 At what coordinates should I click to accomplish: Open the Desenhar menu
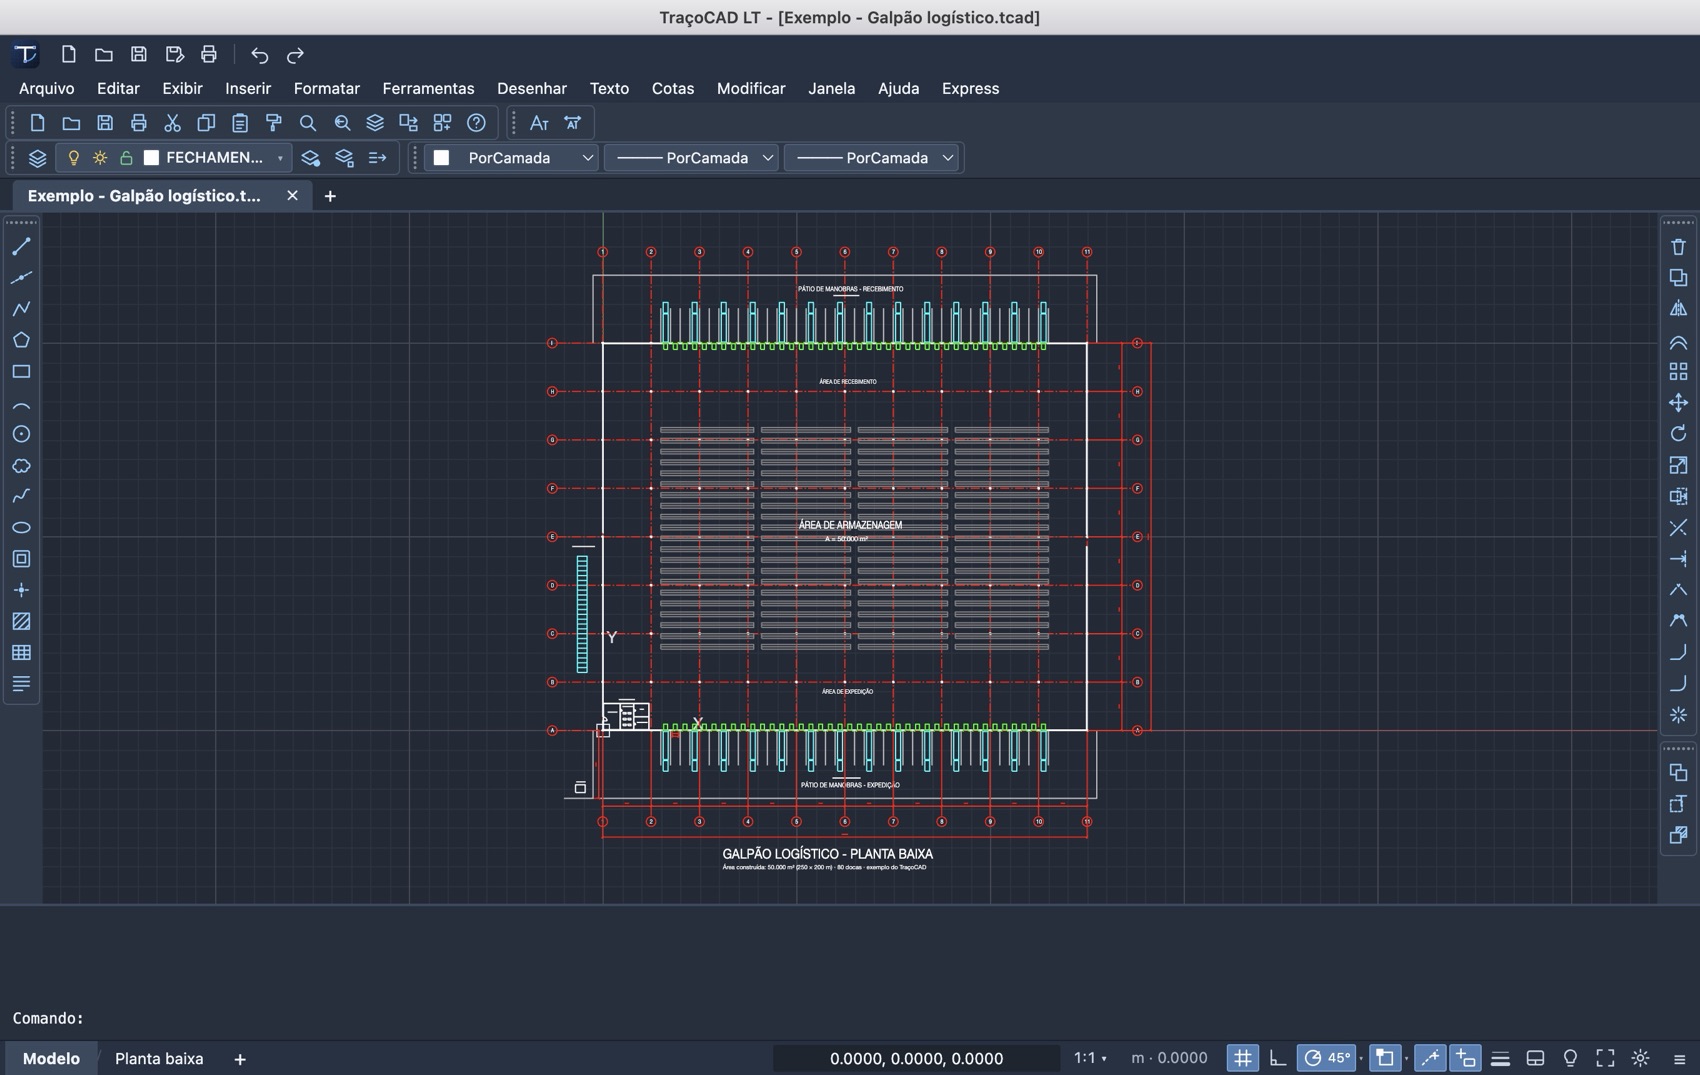(532, 88)
